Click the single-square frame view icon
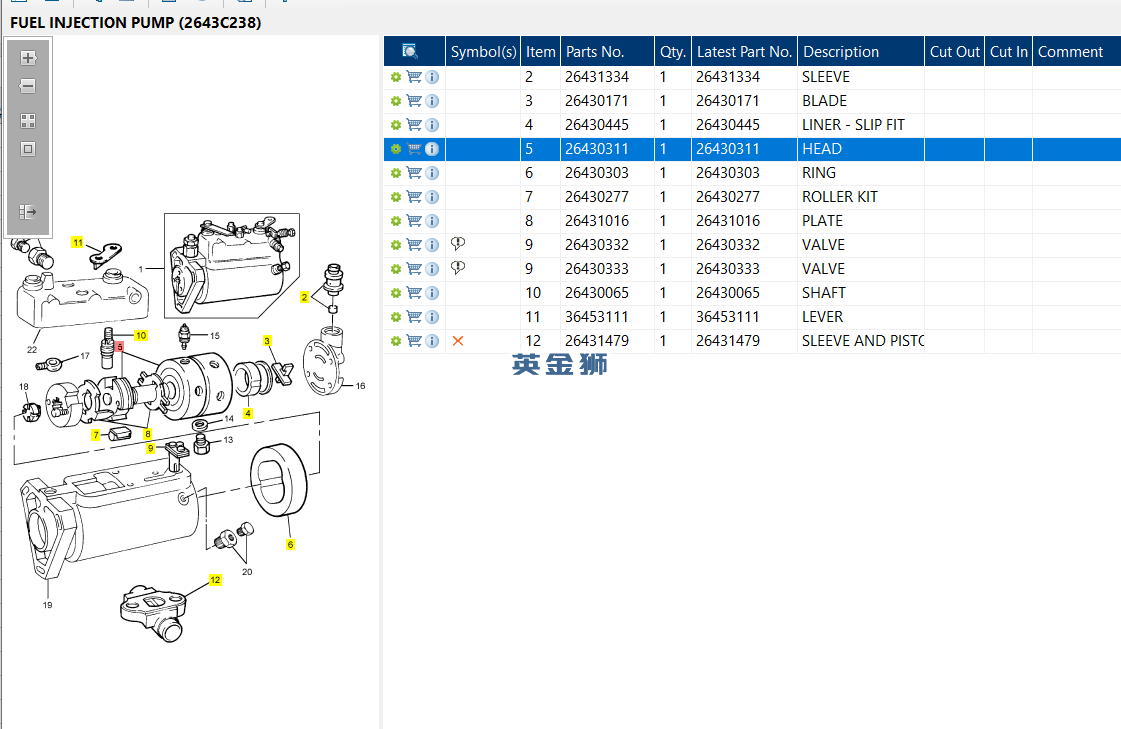Viewport: 1121px width, 729px height. coord(28,149)
